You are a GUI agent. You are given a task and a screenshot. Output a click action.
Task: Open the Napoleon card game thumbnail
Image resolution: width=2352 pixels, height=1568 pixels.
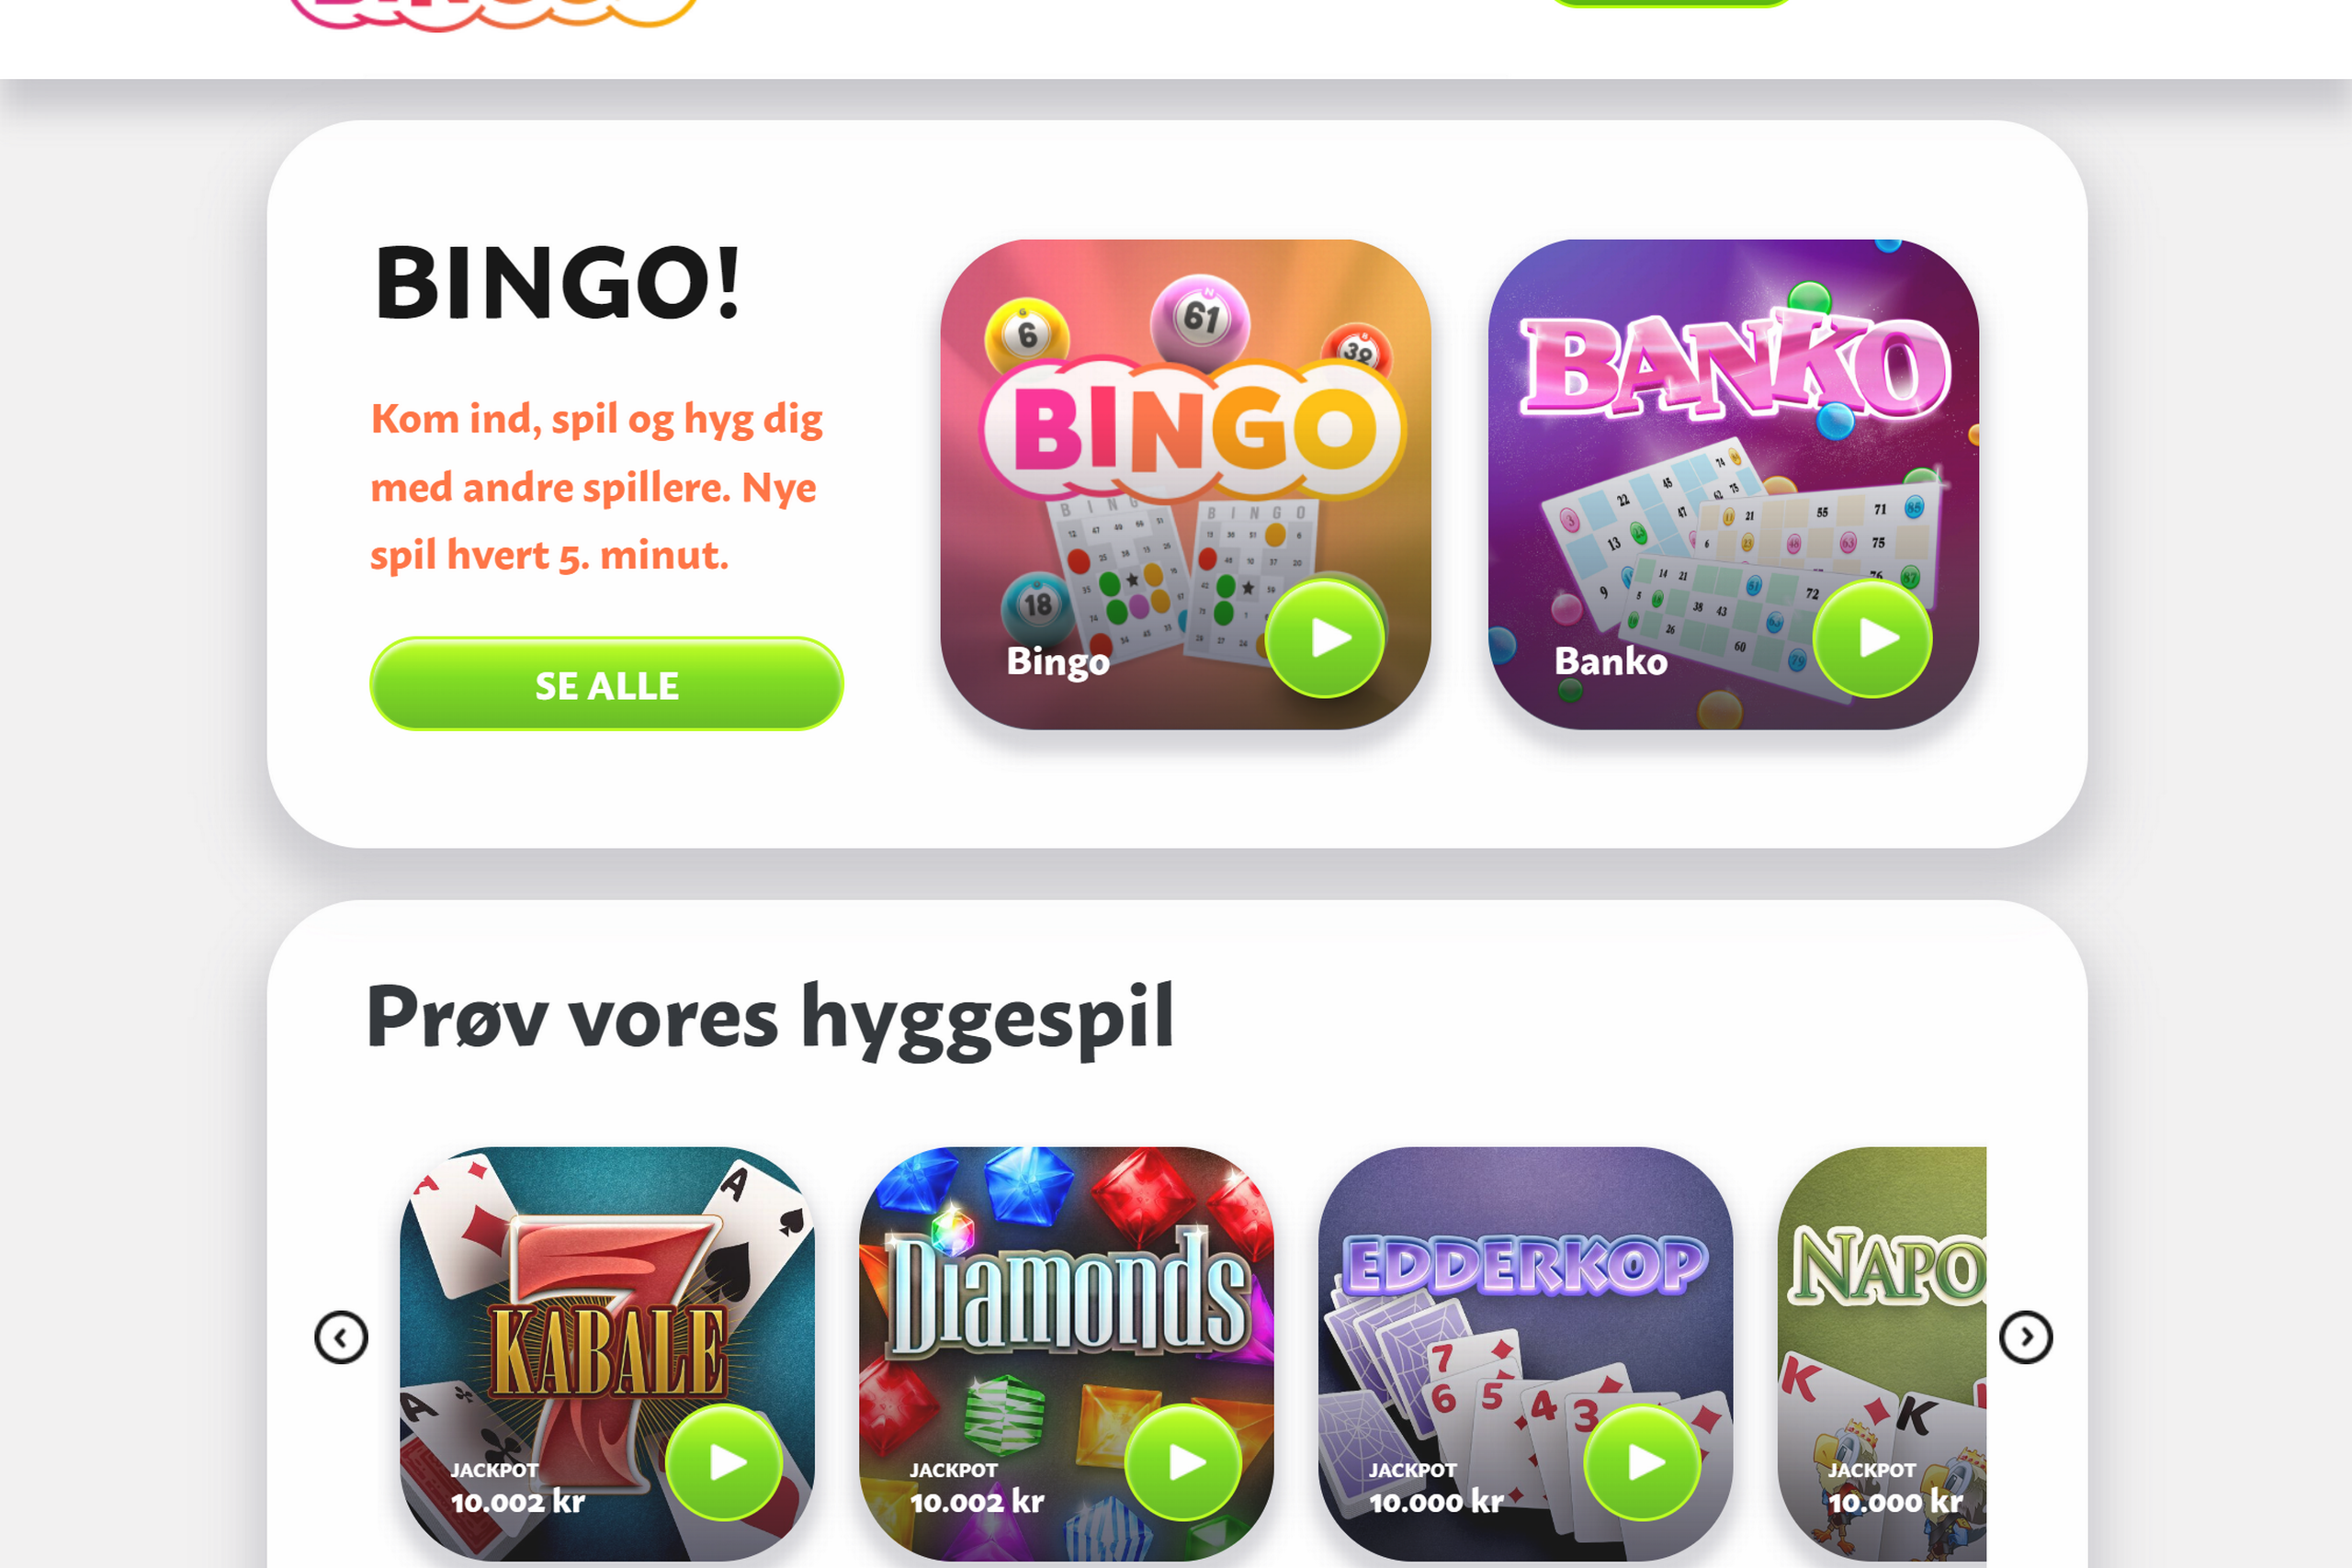pos(1882,1354)
